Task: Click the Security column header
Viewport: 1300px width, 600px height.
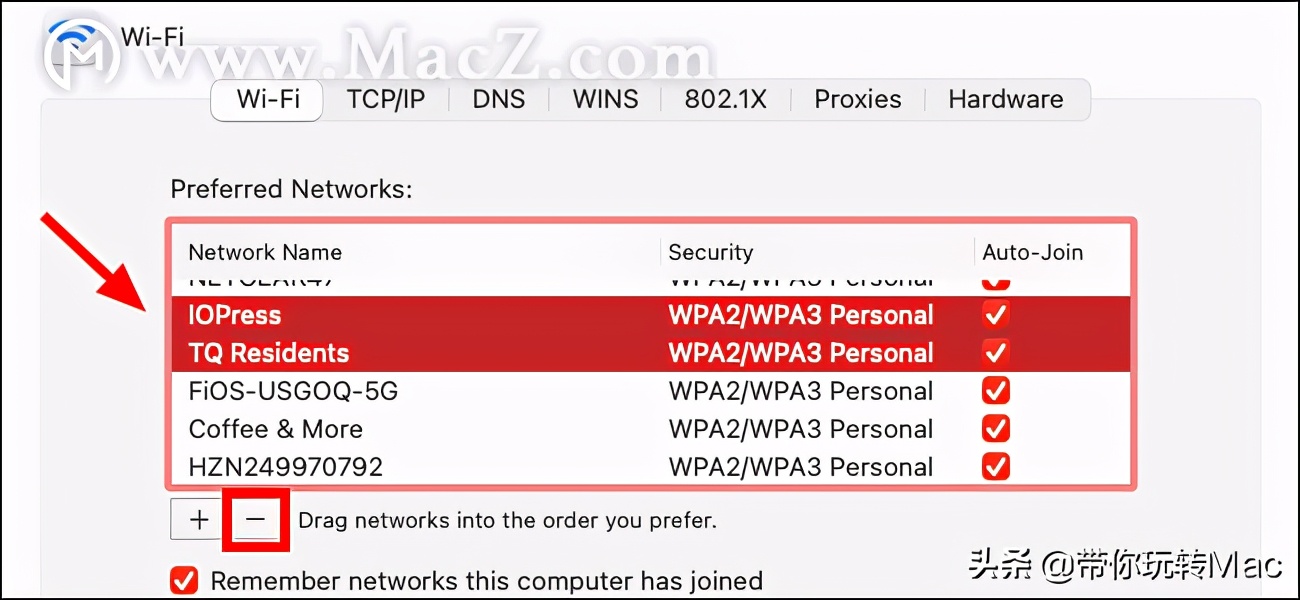Action: pyautogui.click(x=711, y=252)
